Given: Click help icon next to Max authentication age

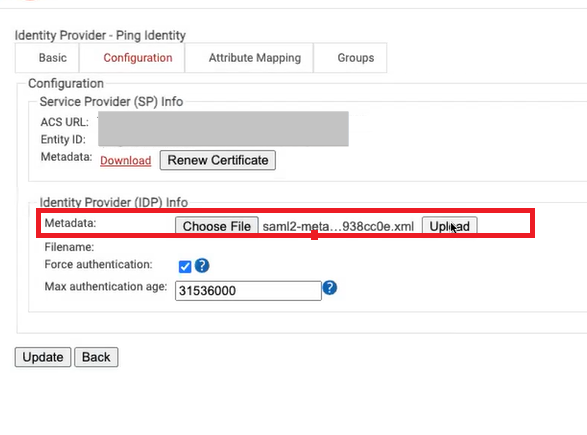Looking at the screenshot, I should pyautogui.click(x=330, y=288).
